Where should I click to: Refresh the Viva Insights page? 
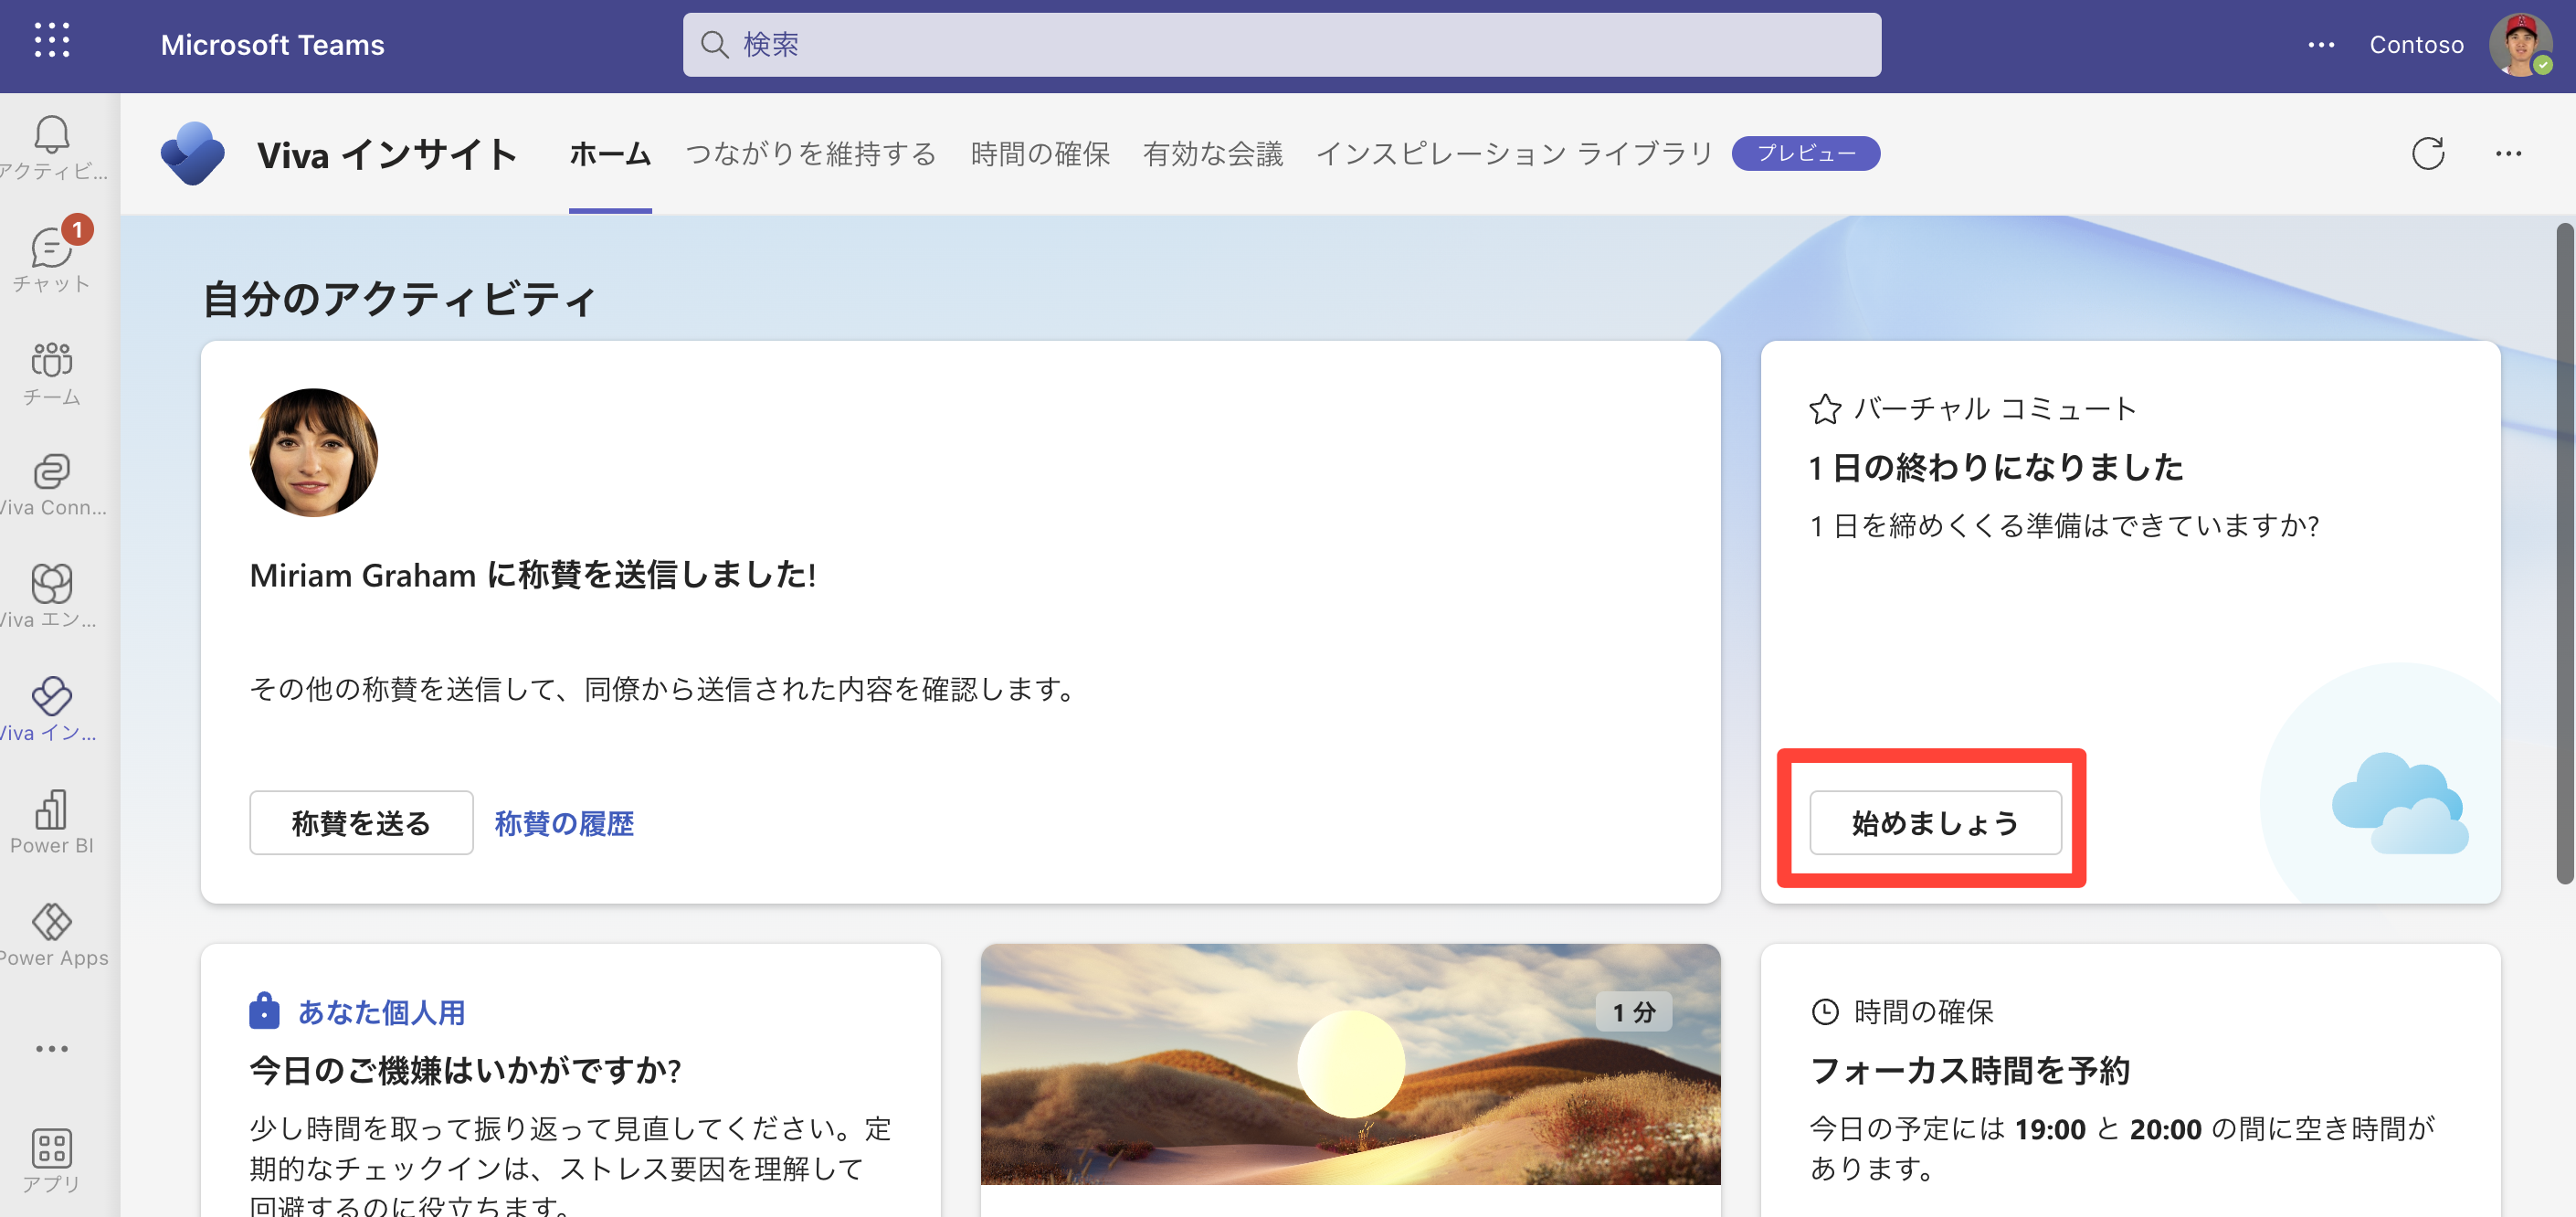(x=2427, y=154)
